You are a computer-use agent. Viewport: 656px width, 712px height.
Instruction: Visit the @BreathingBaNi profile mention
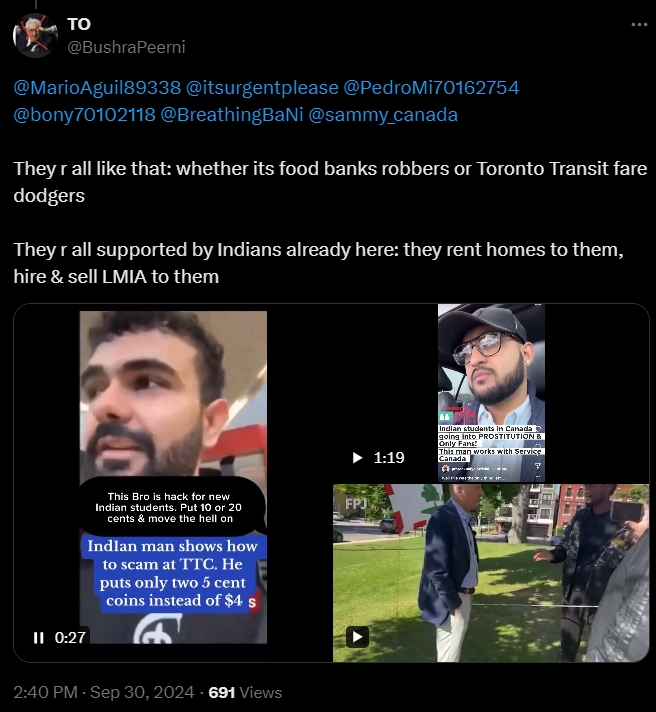pos(232,114)
